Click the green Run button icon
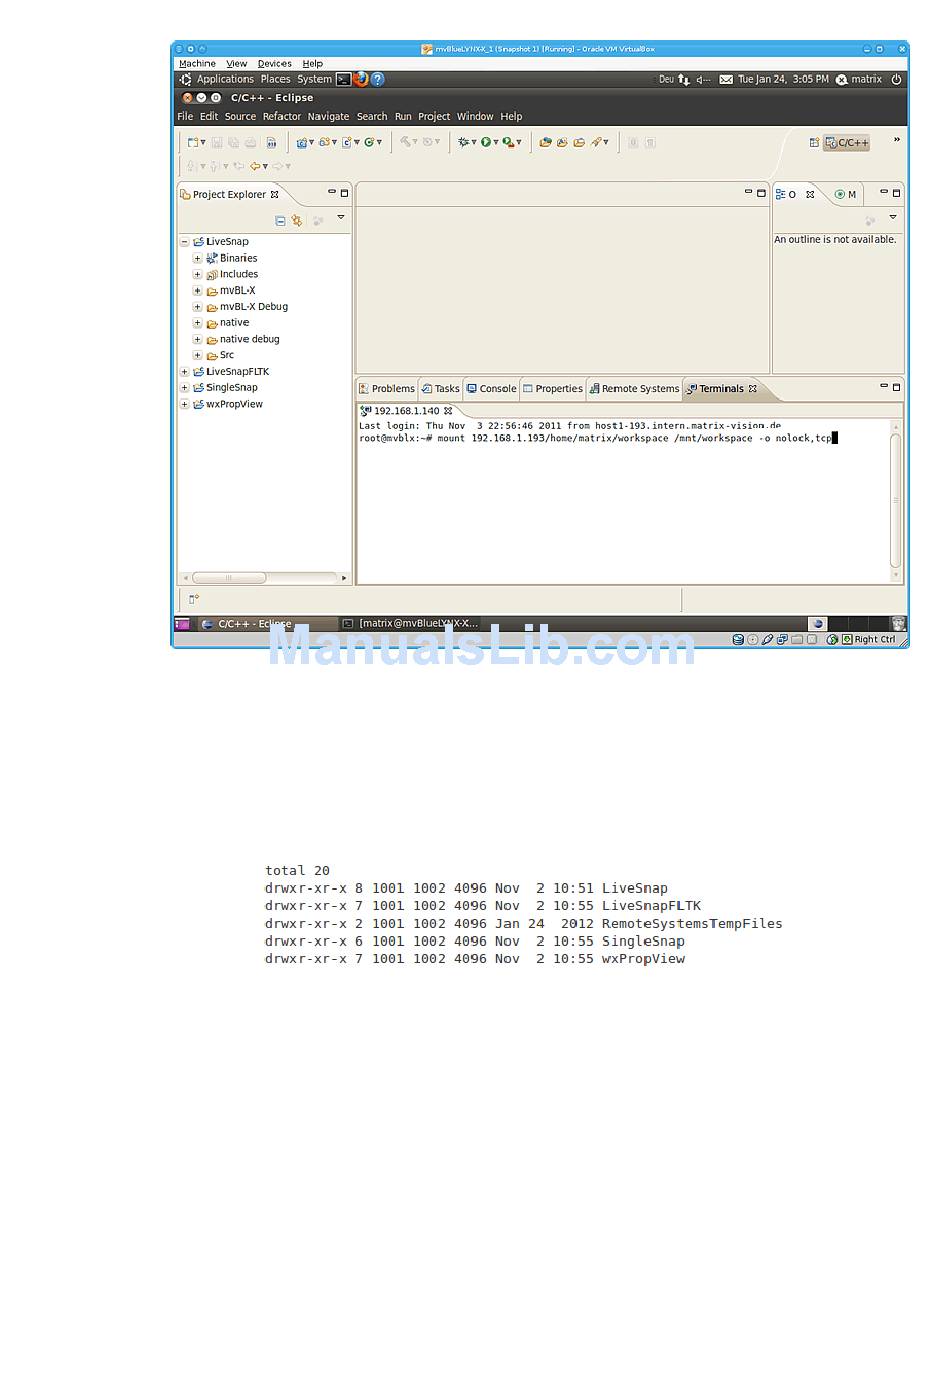The width and height of the screenshot is (950, 1398). (485, 143)
